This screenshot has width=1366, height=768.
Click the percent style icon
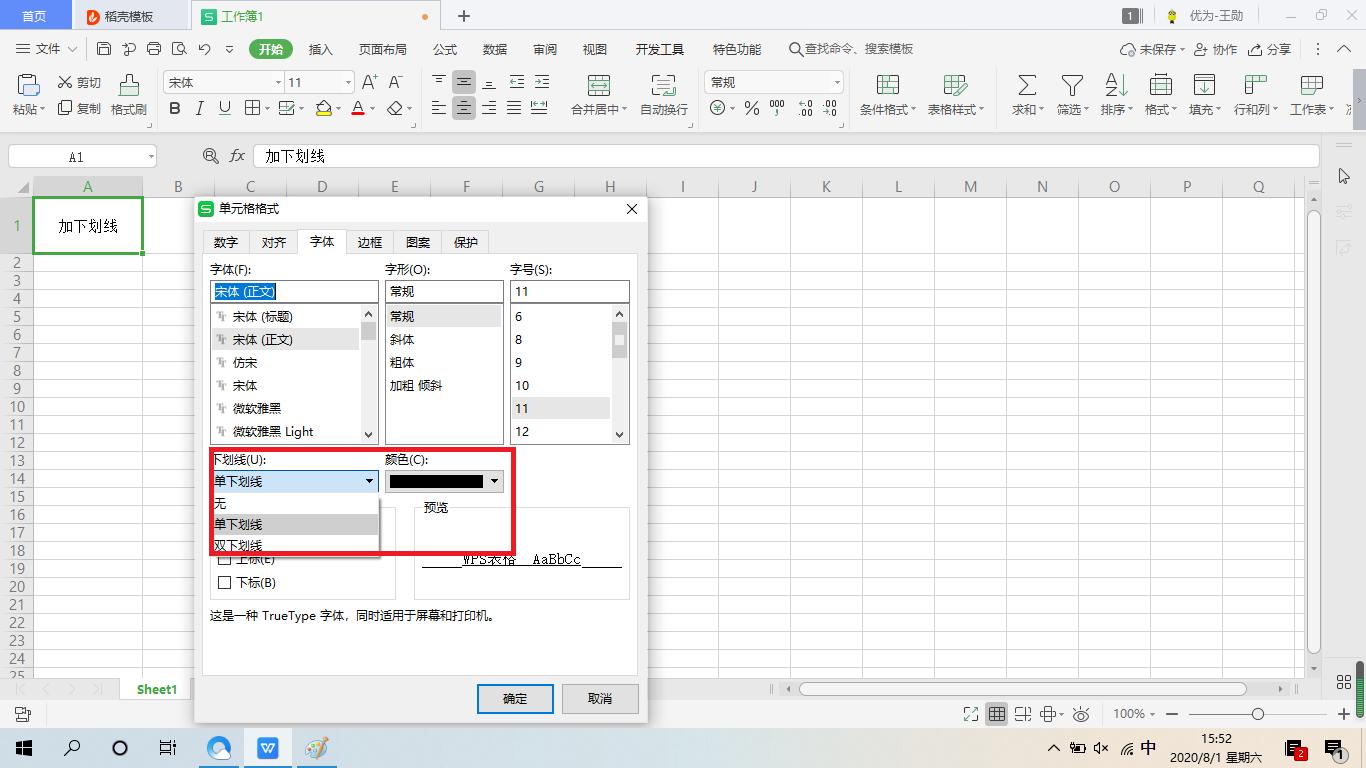751,108
